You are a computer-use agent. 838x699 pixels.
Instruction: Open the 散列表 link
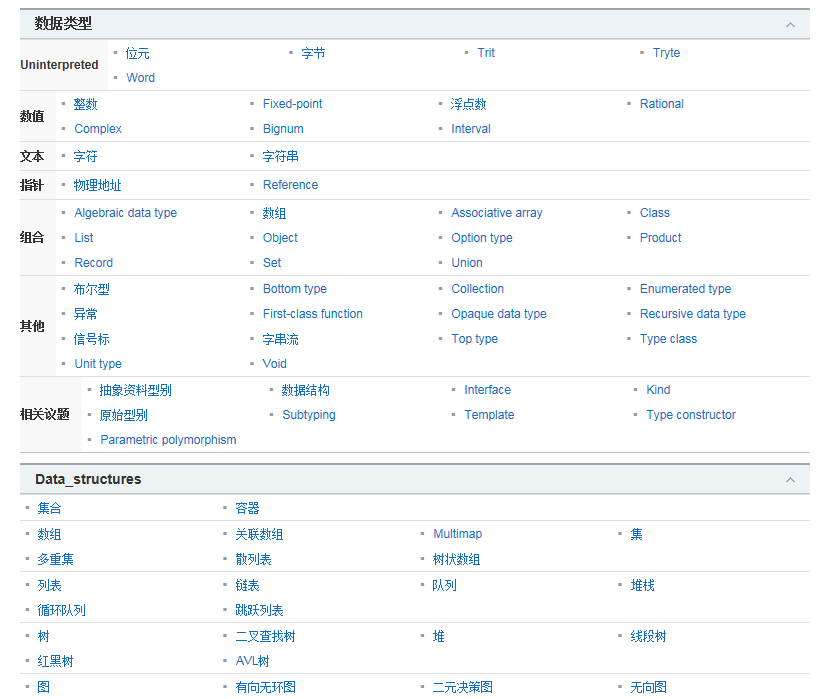253,560
